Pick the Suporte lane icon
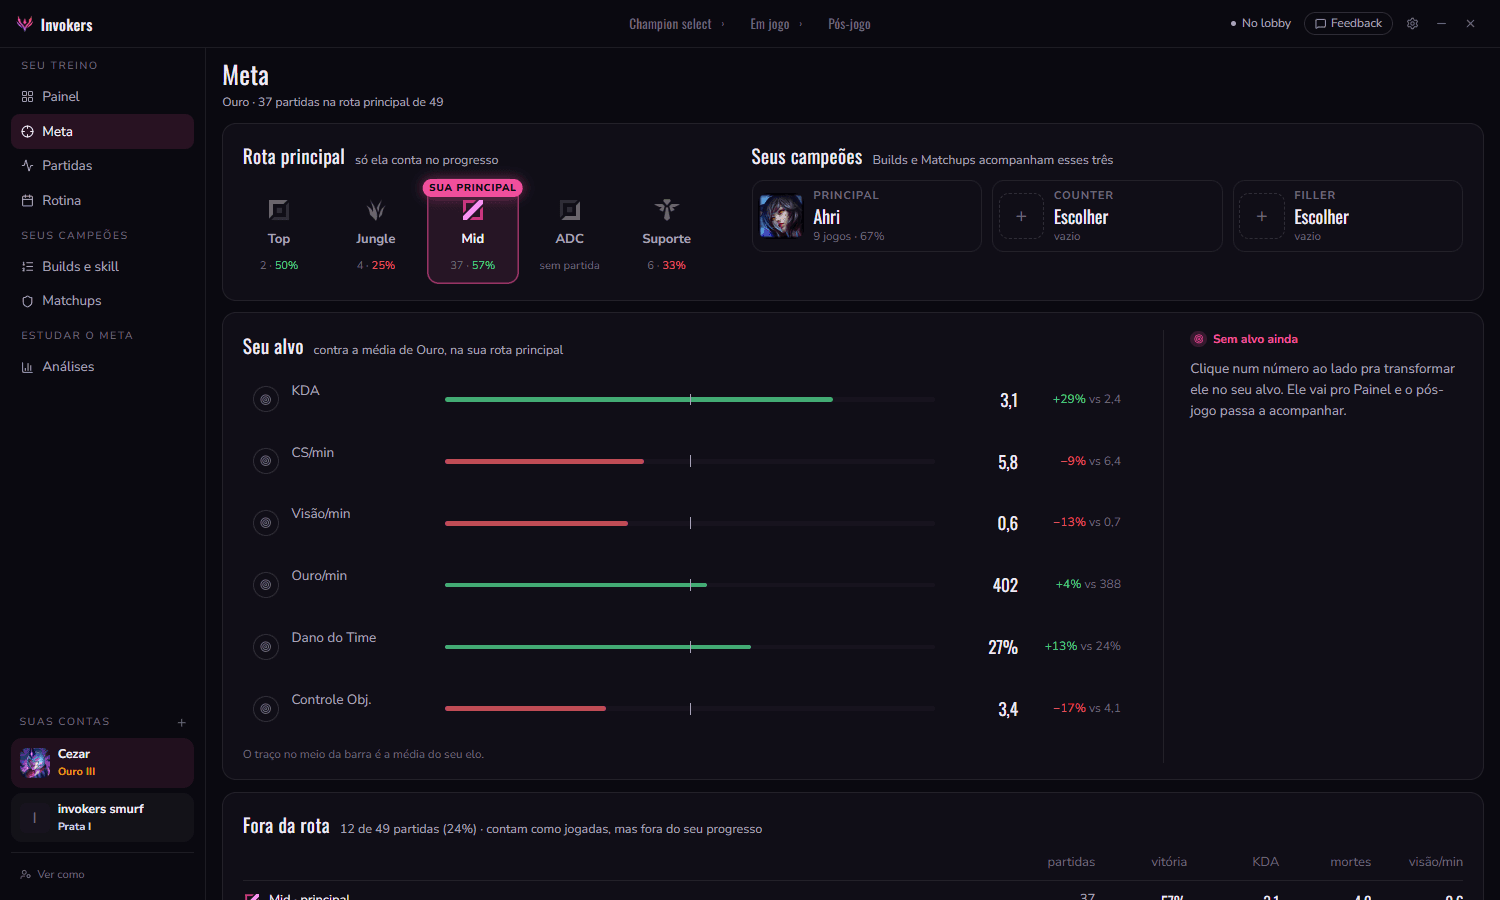This screenshot has height=900, width=1500. tap(667, 210)
